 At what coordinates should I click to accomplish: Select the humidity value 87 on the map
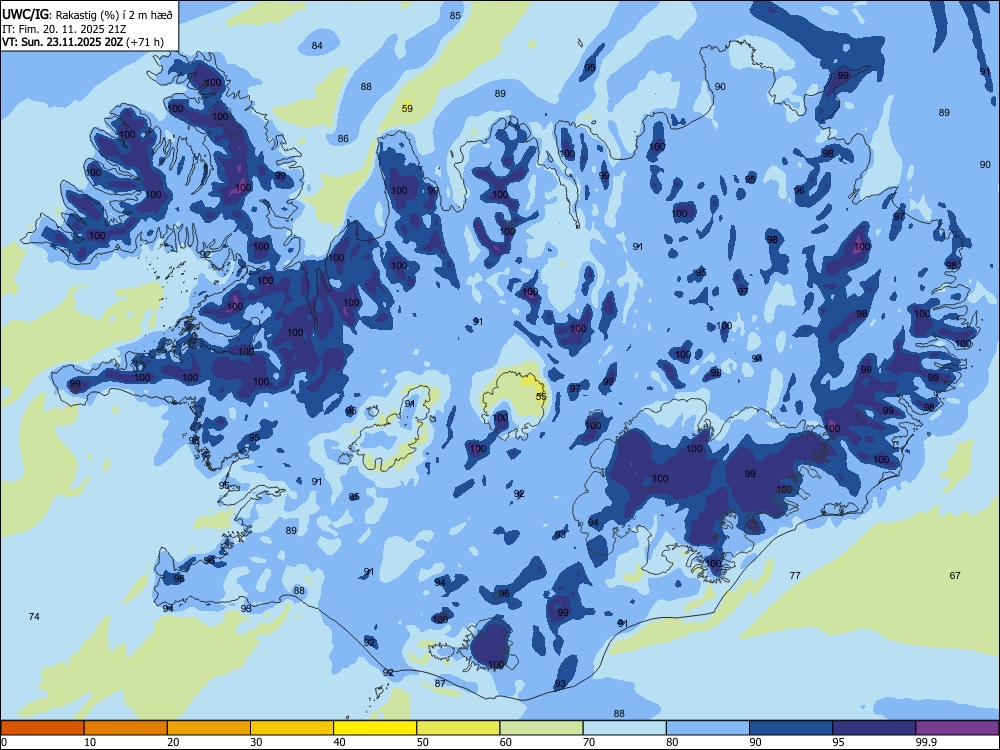coord(440,683)
